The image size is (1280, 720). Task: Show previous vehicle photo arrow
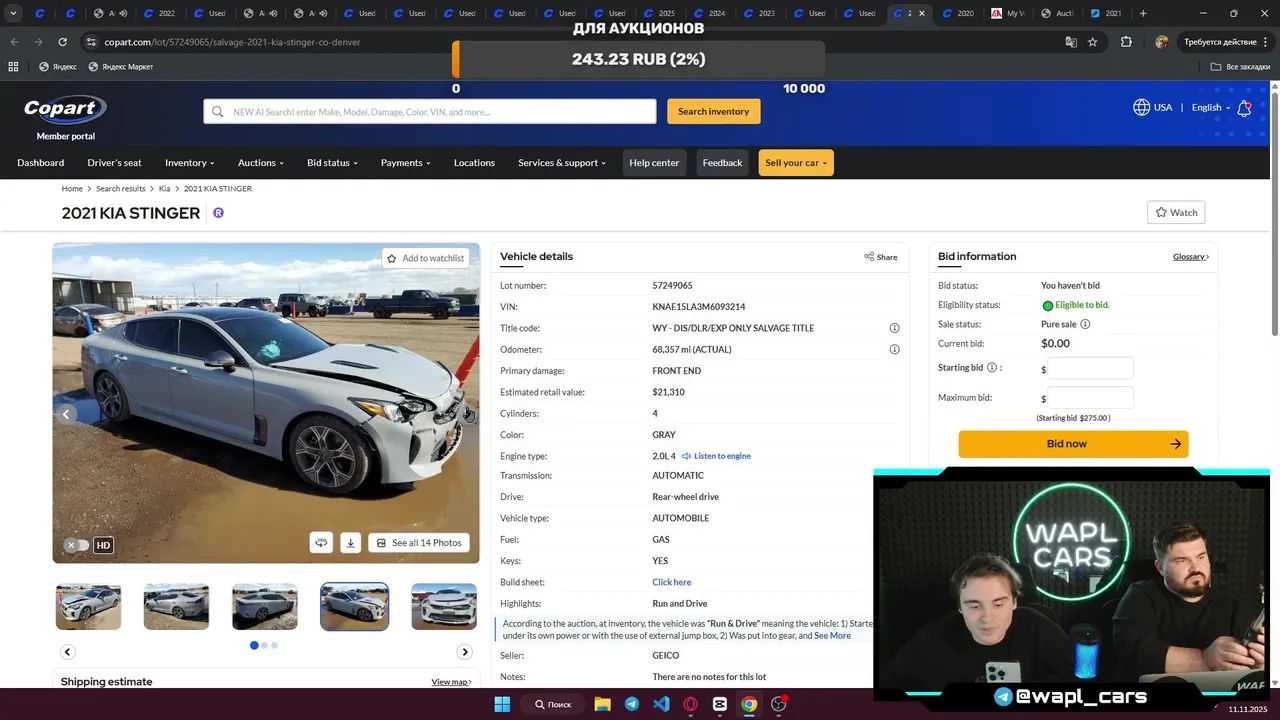point(66,414)
